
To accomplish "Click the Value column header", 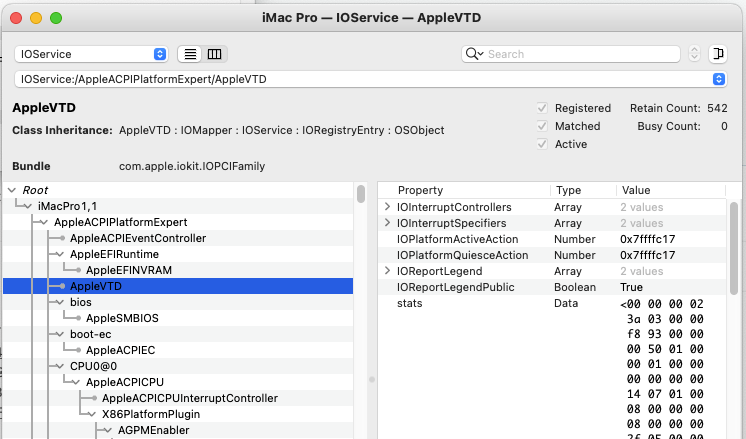I will point(636,190).
